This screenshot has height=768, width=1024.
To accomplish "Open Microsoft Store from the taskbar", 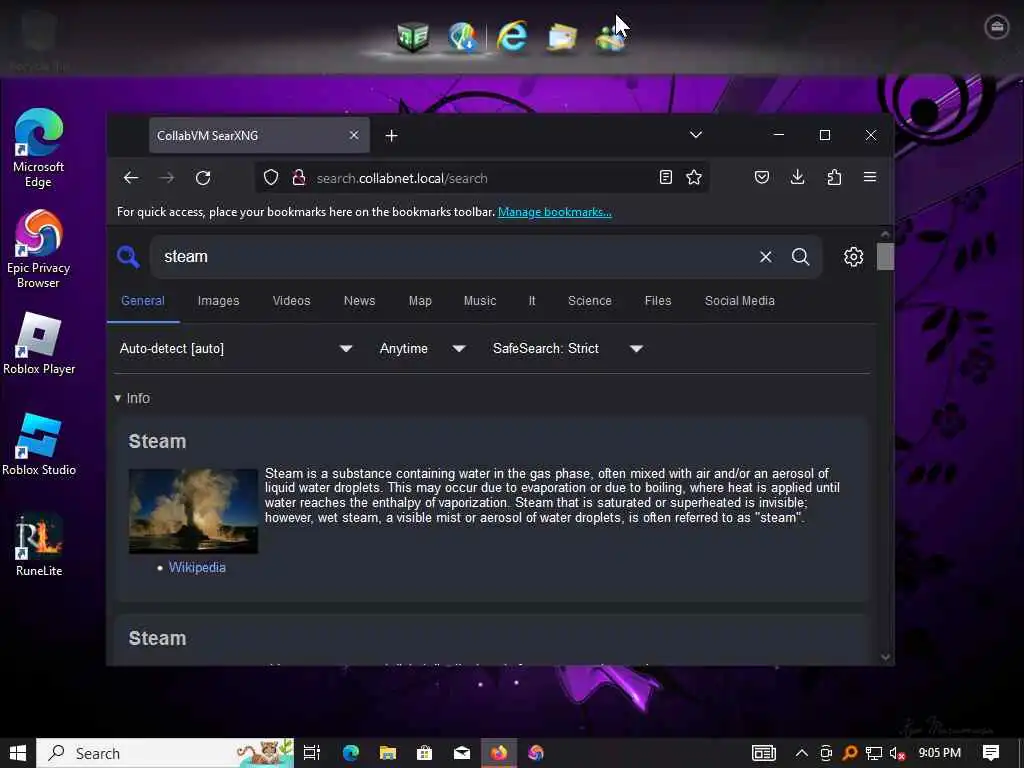I will coord(424,753).
